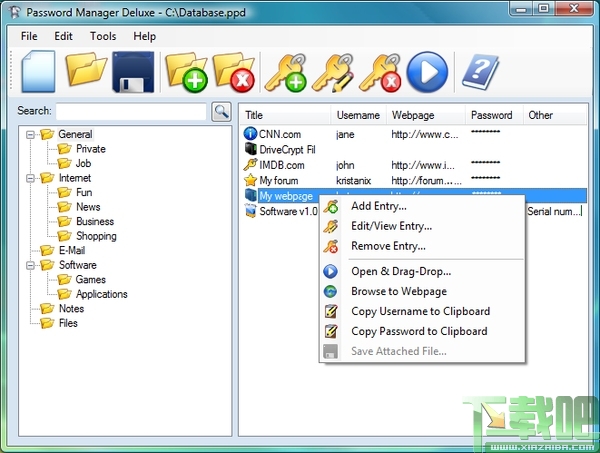600x453 pixels.
Task: Select the Job folder
Action: click(x=83, y=163)
